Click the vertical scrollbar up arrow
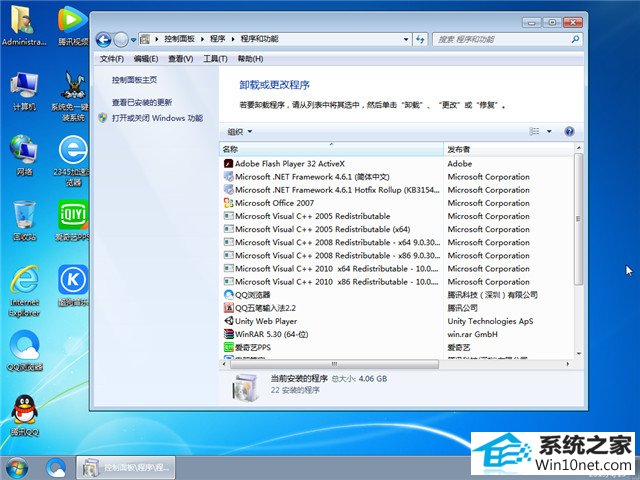Image resolution: width=640 pixels, height=480 pixels. [578, 147]
